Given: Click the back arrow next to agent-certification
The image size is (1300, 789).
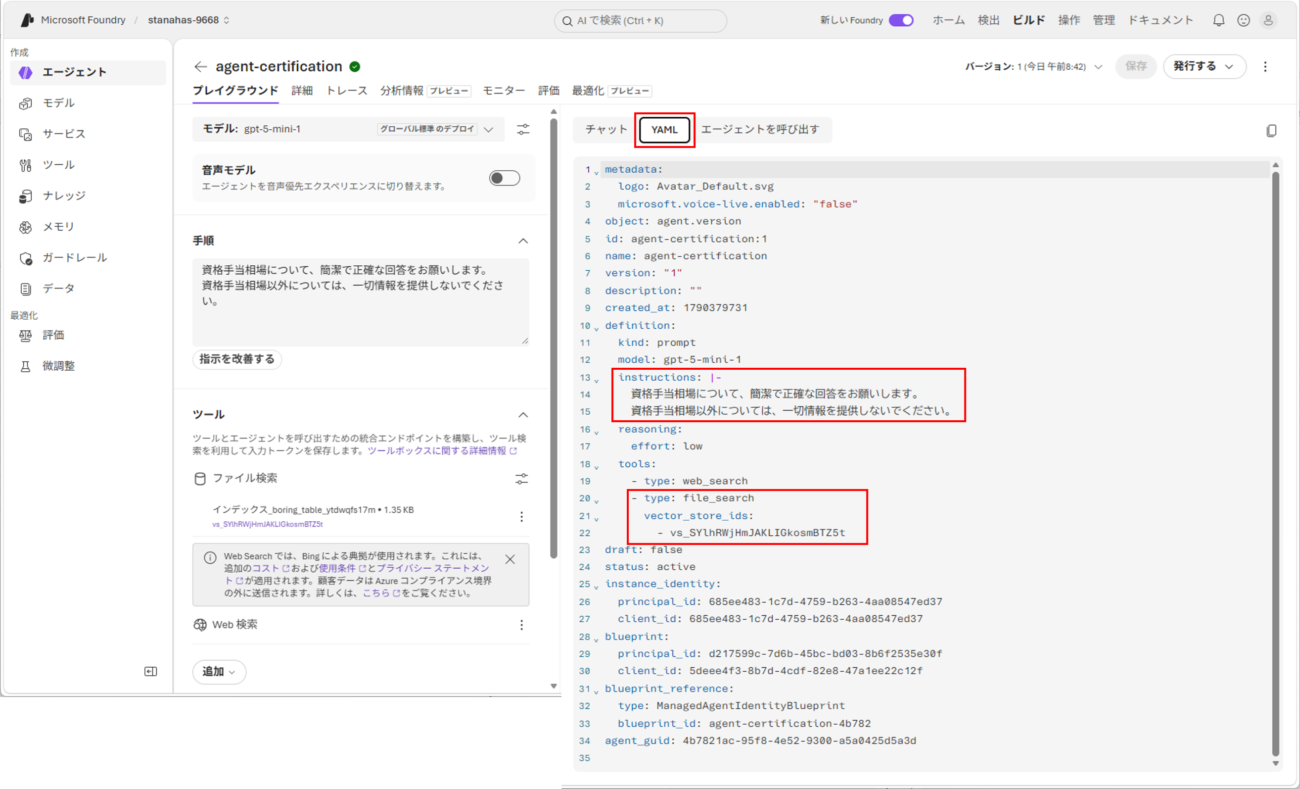Looking at the screenshot, I should point(201,67).
